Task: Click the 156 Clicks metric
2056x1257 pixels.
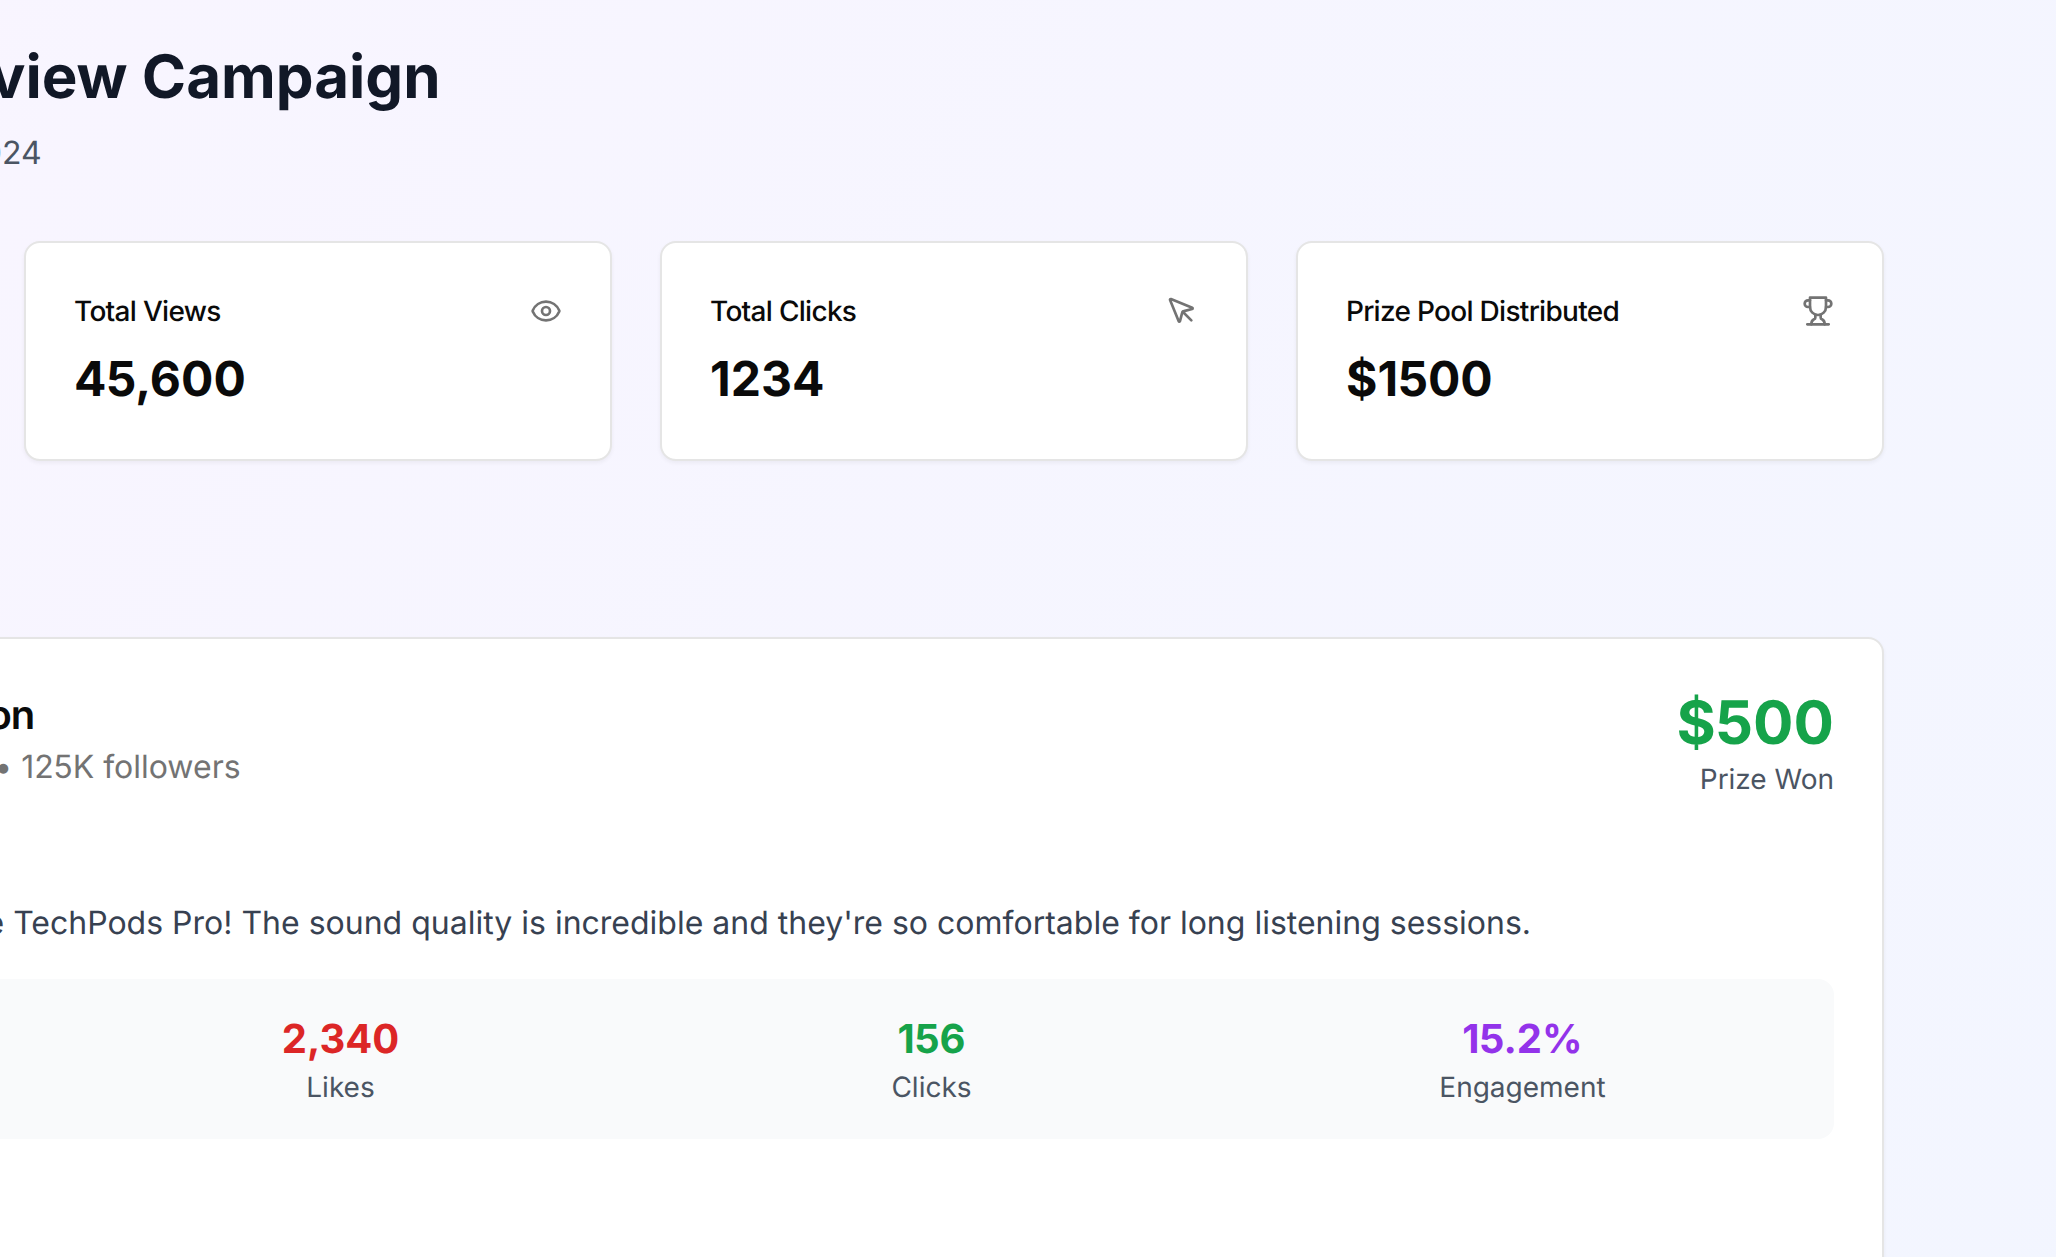Action: [930, 1039]
